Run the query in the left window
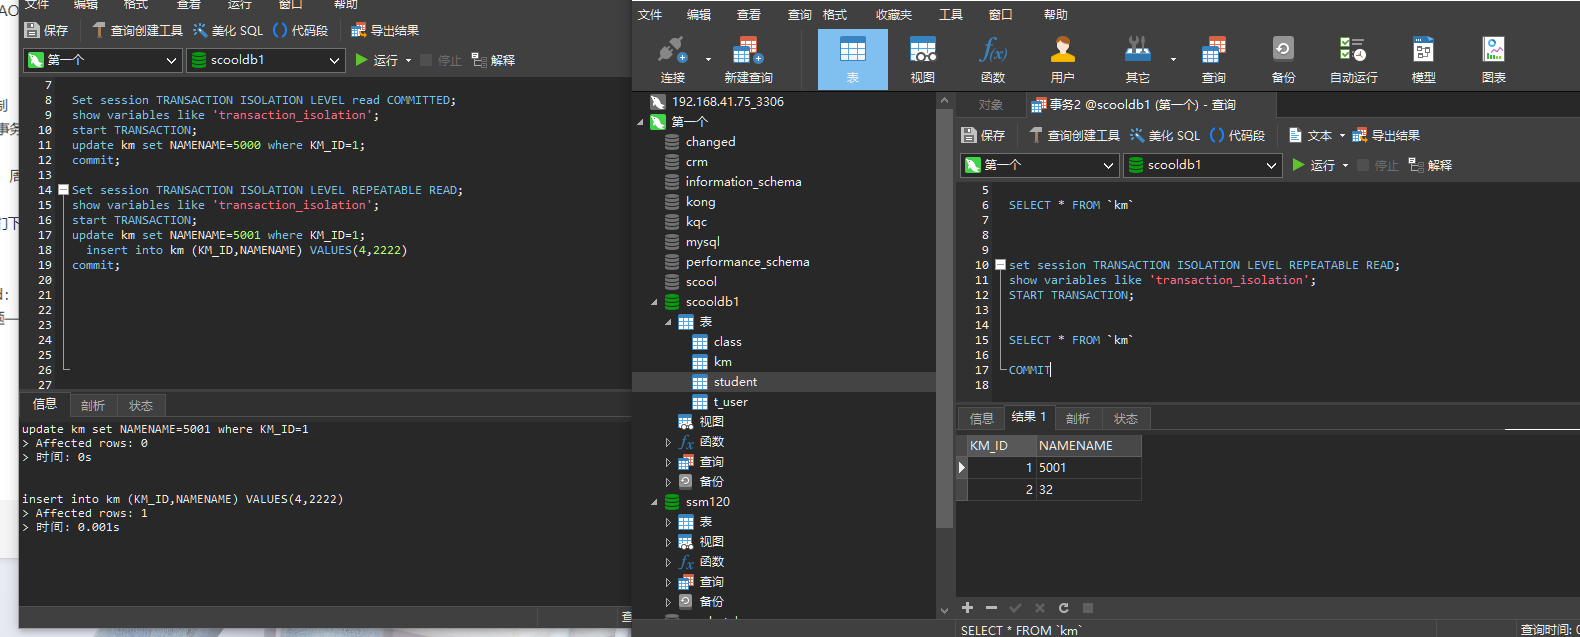Viewport: 1580px width, 637px height. (x=377, y=60)
